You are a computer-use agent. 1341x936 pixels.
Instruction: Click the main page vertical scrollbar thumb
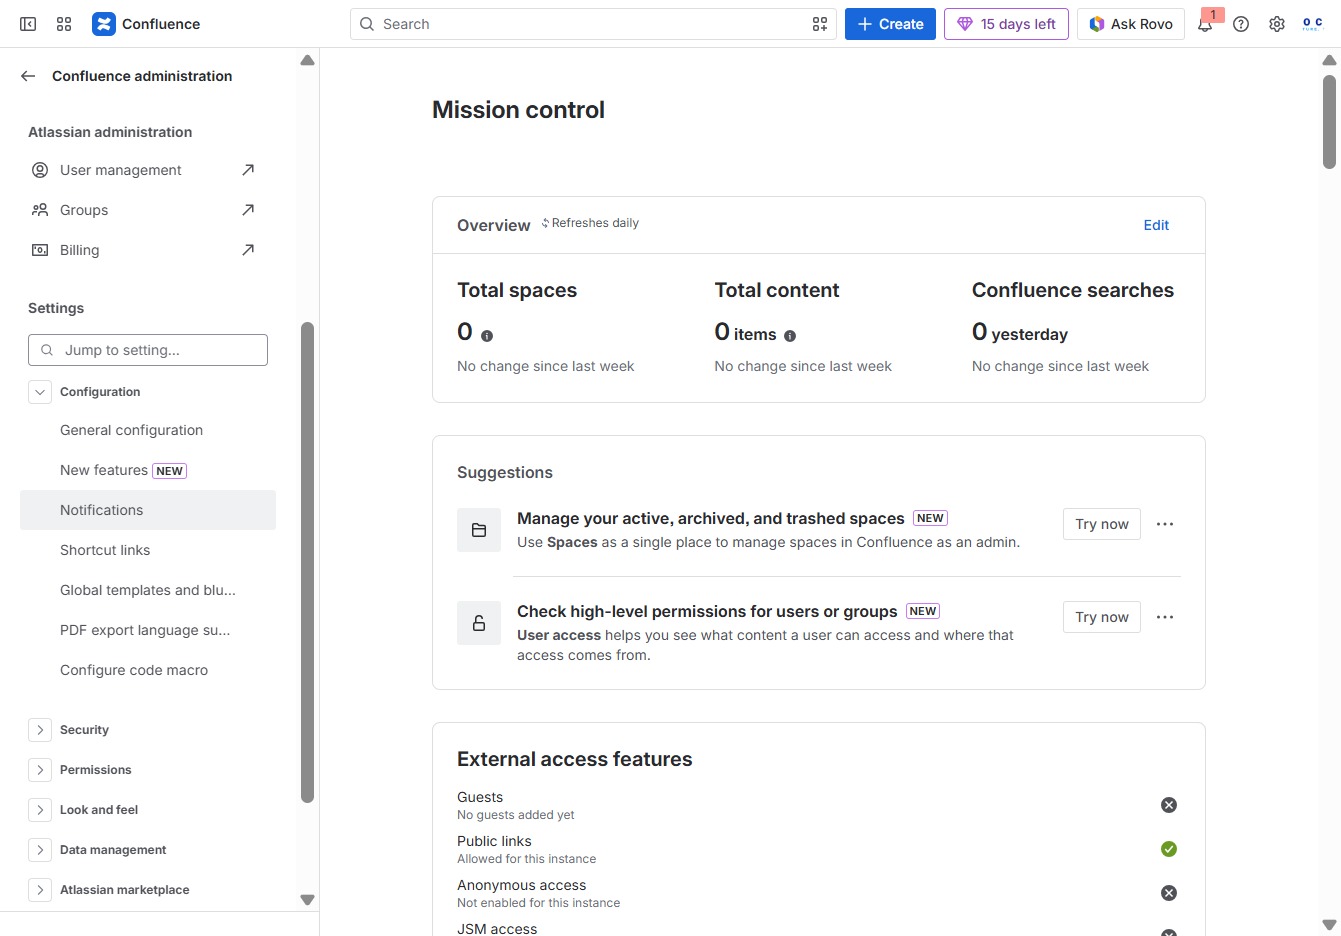point(1329,122)
